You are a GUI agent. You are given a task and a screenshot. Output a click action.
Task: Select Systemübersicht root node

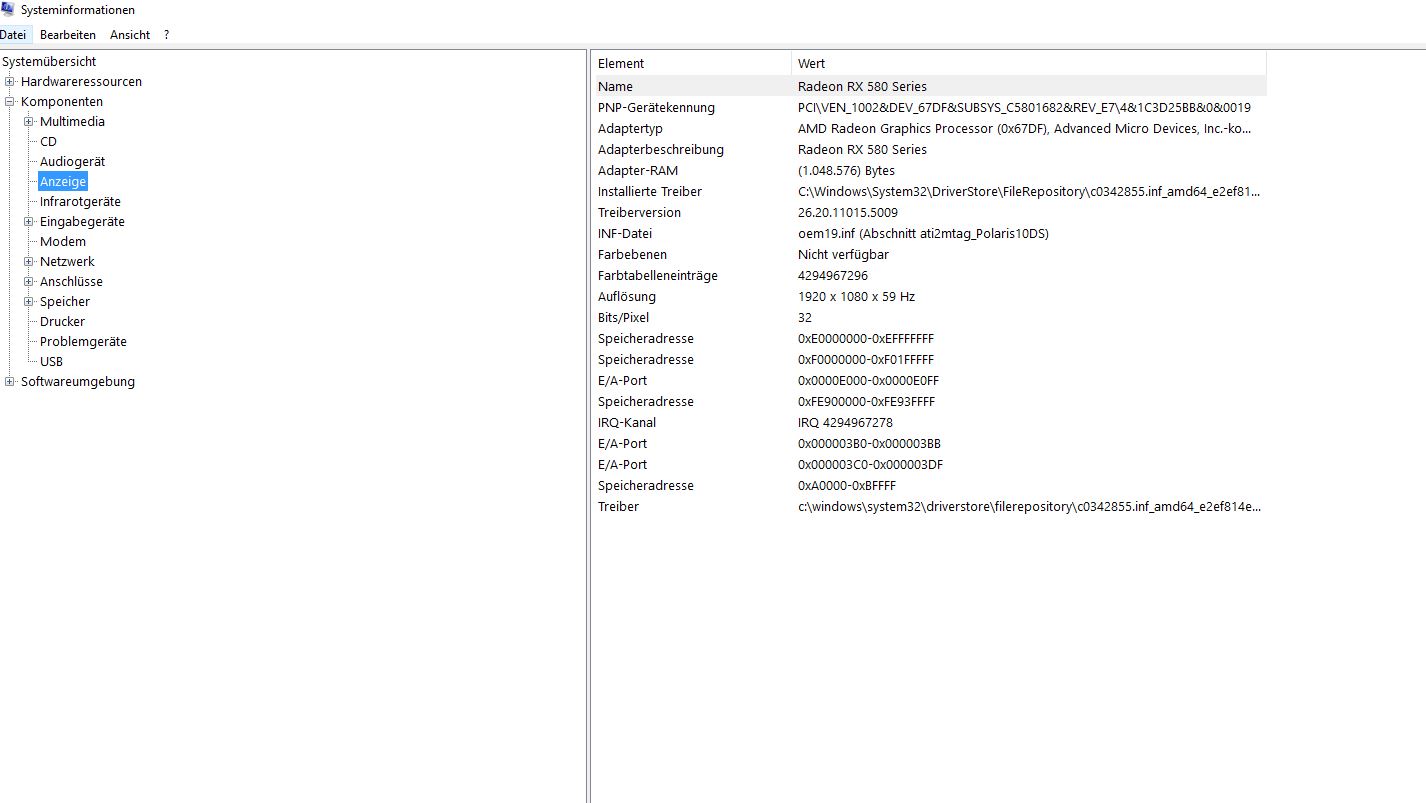[49, 62]
